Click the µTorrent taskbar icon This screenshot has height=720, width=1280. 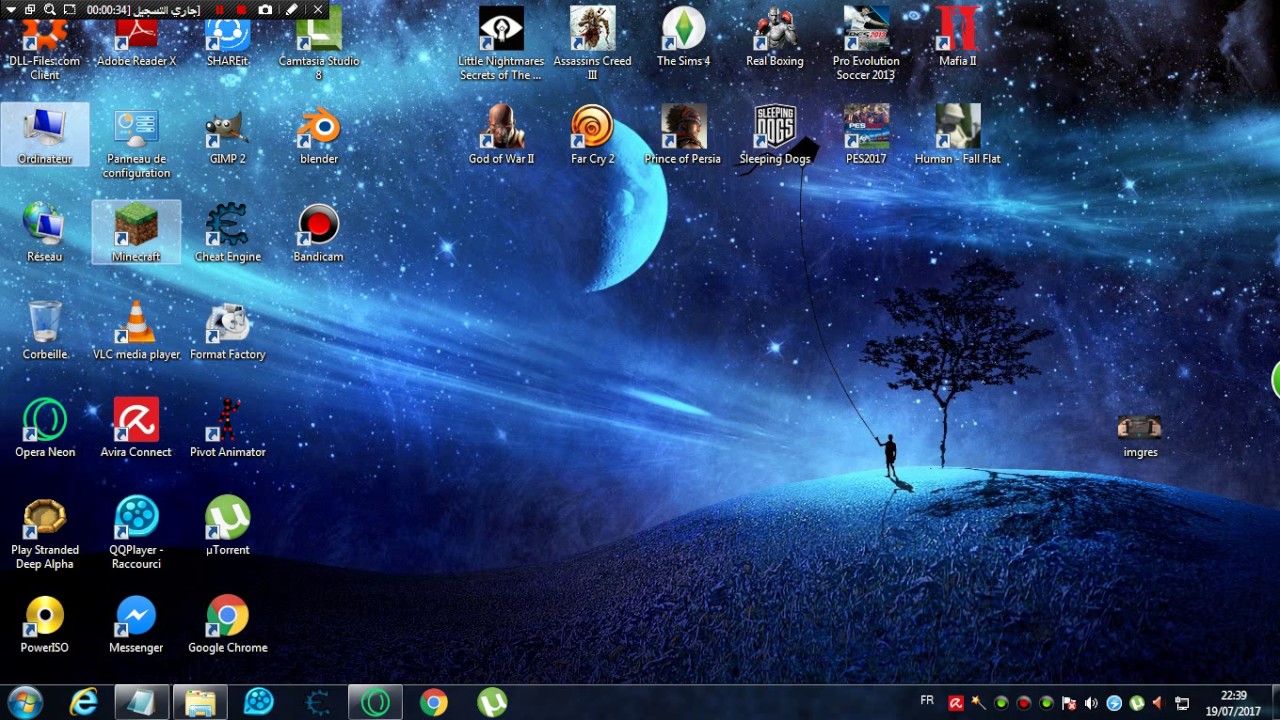point(492,702)
